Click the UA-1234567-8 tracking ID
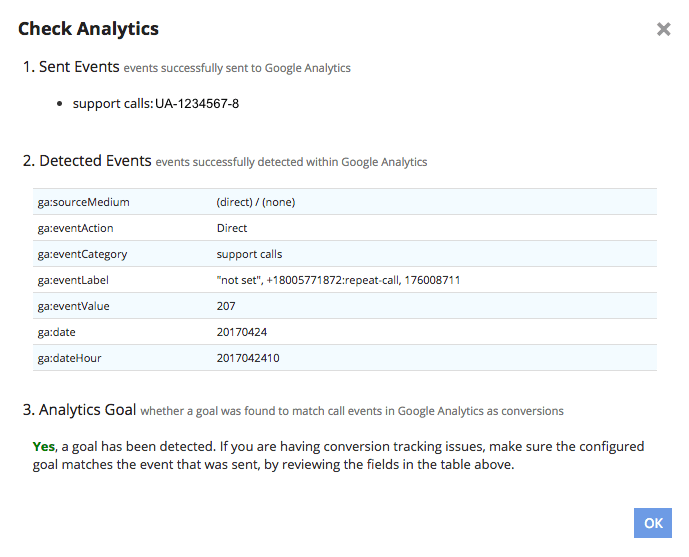Image resolution: width=689 pixels, height=557 pixels. click(x=197, y=104)
